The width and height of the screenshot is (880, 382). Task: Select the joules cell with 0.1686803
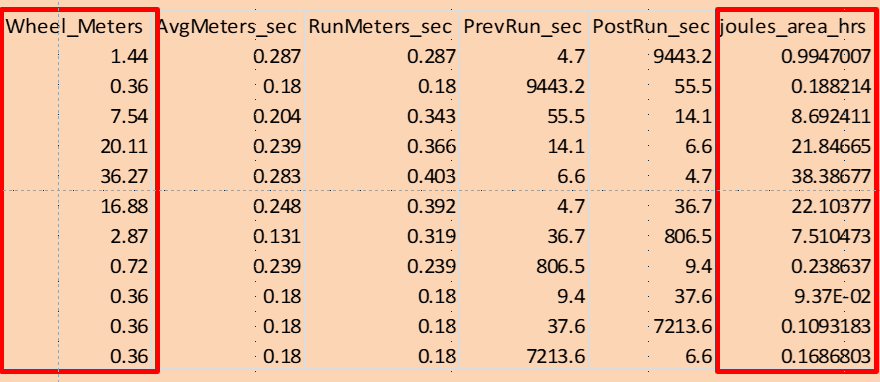click(x=795, y=356)
